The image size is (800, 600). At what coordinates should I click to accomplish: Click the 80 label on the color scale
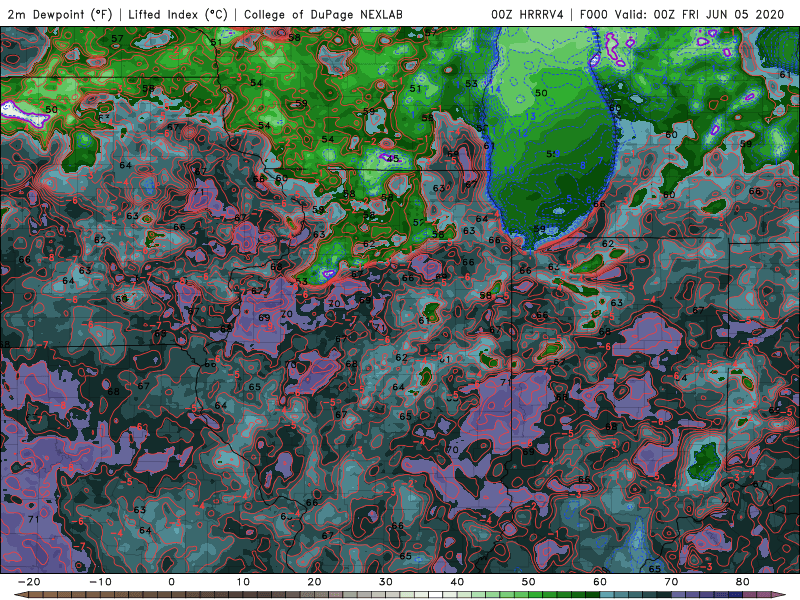[x=742, y=582]
